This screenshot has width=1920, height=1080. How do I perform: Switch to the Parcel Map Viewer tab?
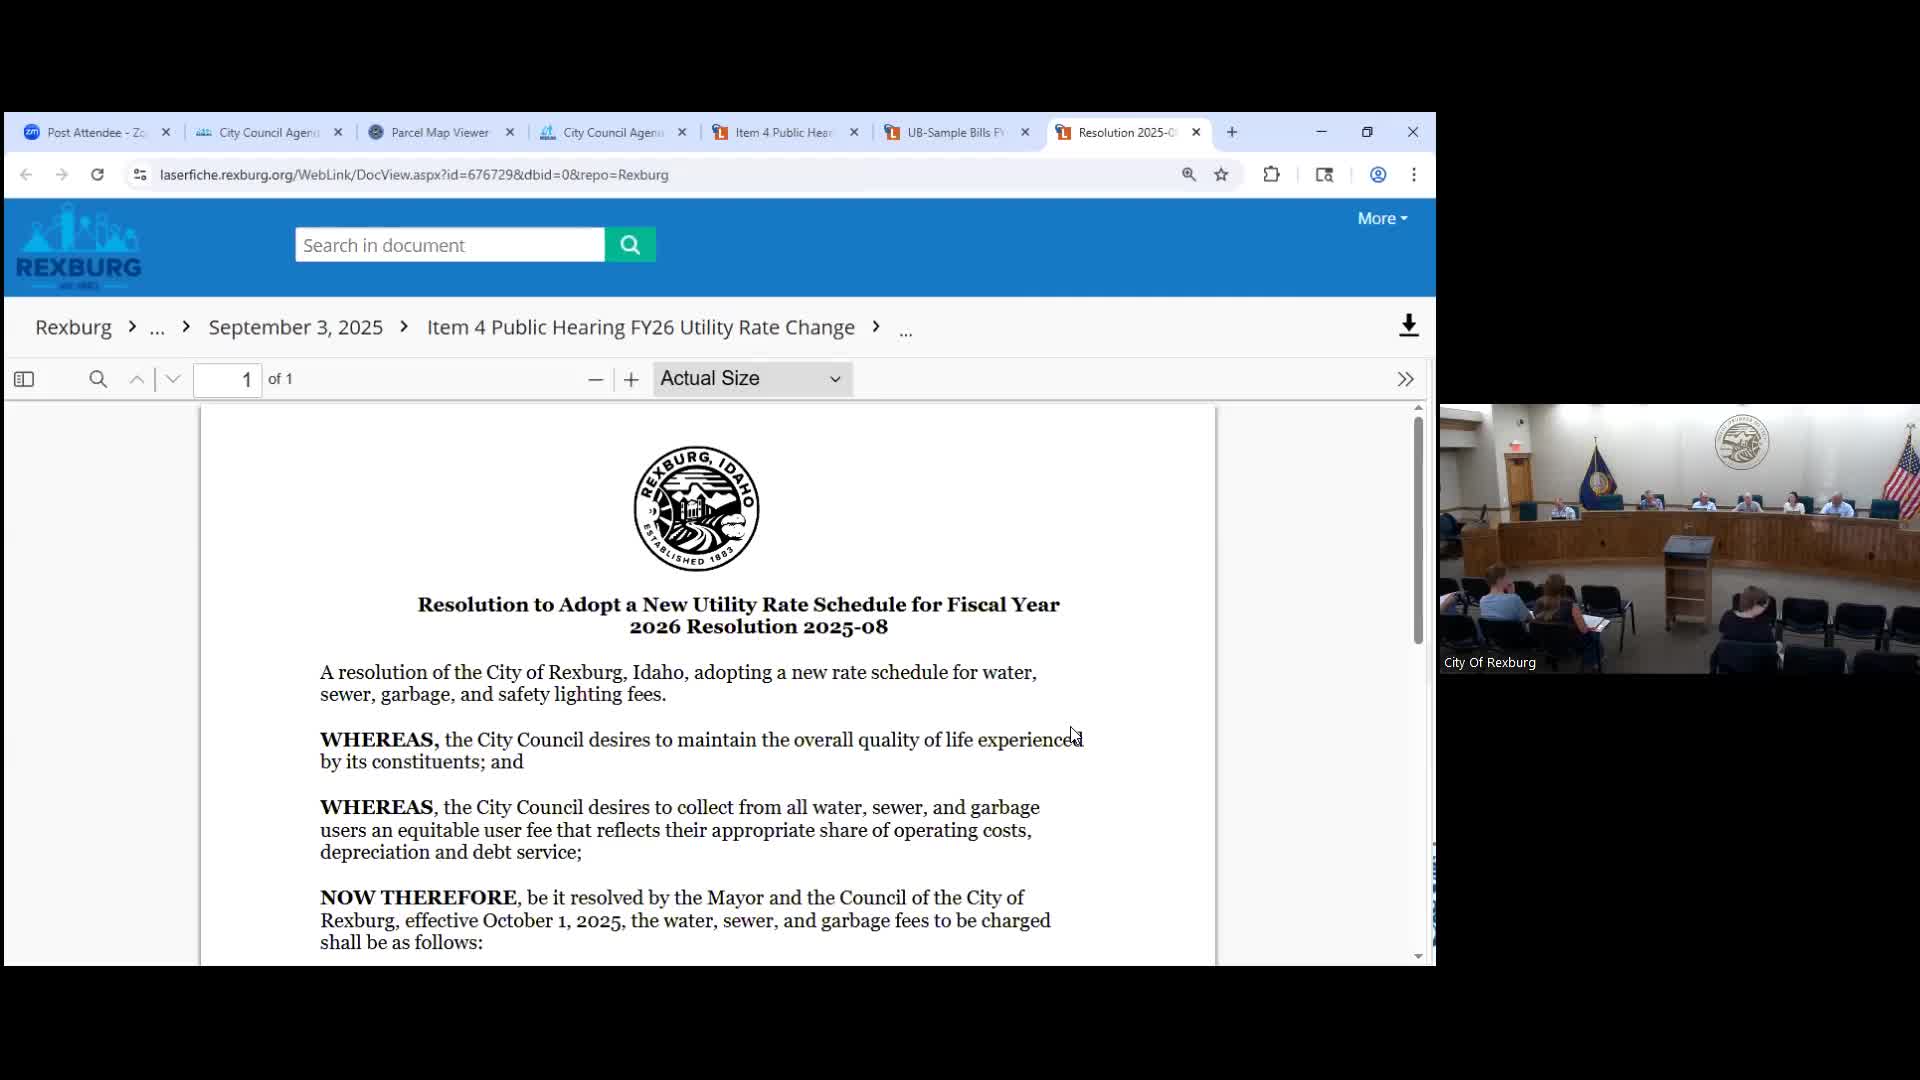(440, 132)
